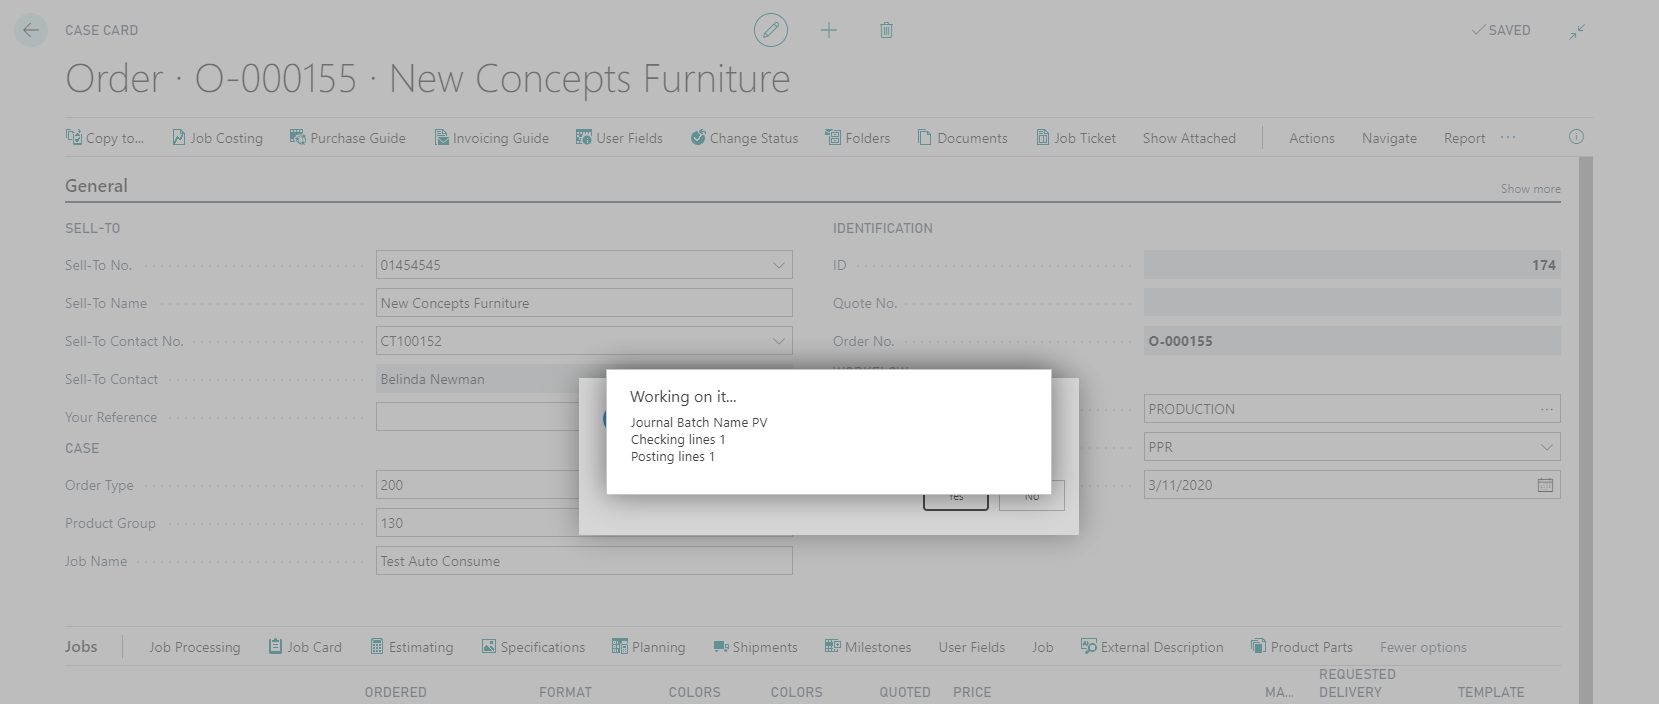Expand the Sell-To No. dropdown

coord(778,265)
